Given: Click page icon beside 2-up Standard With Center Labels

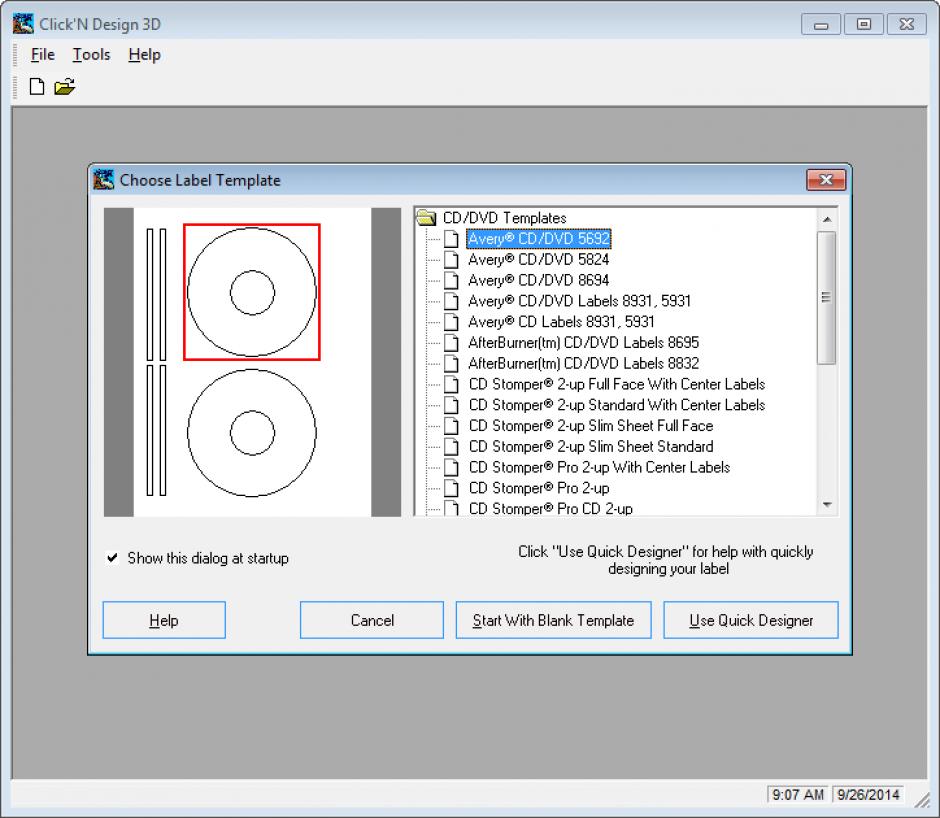Looking at the screenshot, I should pos(451,405).
